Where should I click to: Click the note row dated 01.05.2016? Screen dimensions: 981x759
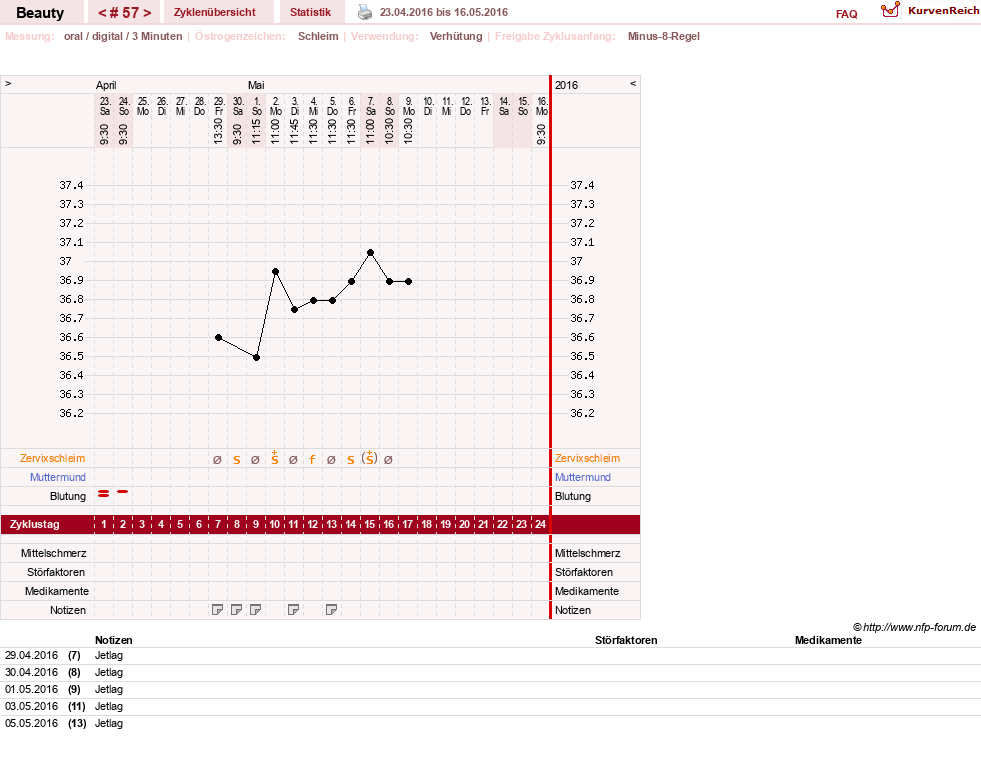click(x=490, y=690)
